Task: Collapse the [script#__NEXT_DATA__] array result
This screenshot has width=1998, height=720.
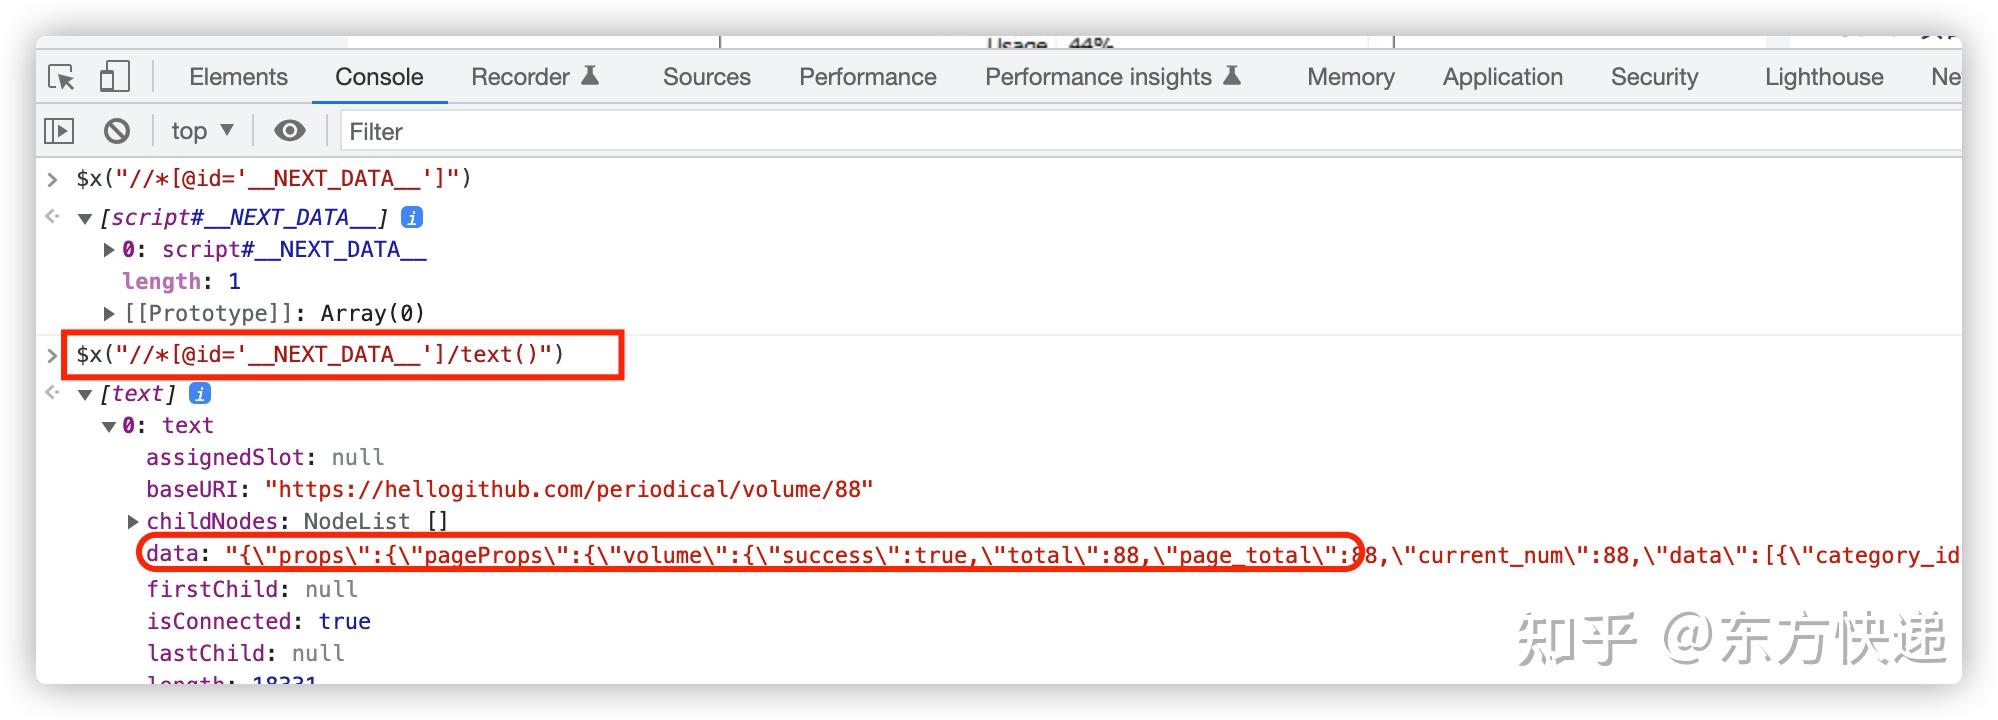Action: tap(85, 218)
